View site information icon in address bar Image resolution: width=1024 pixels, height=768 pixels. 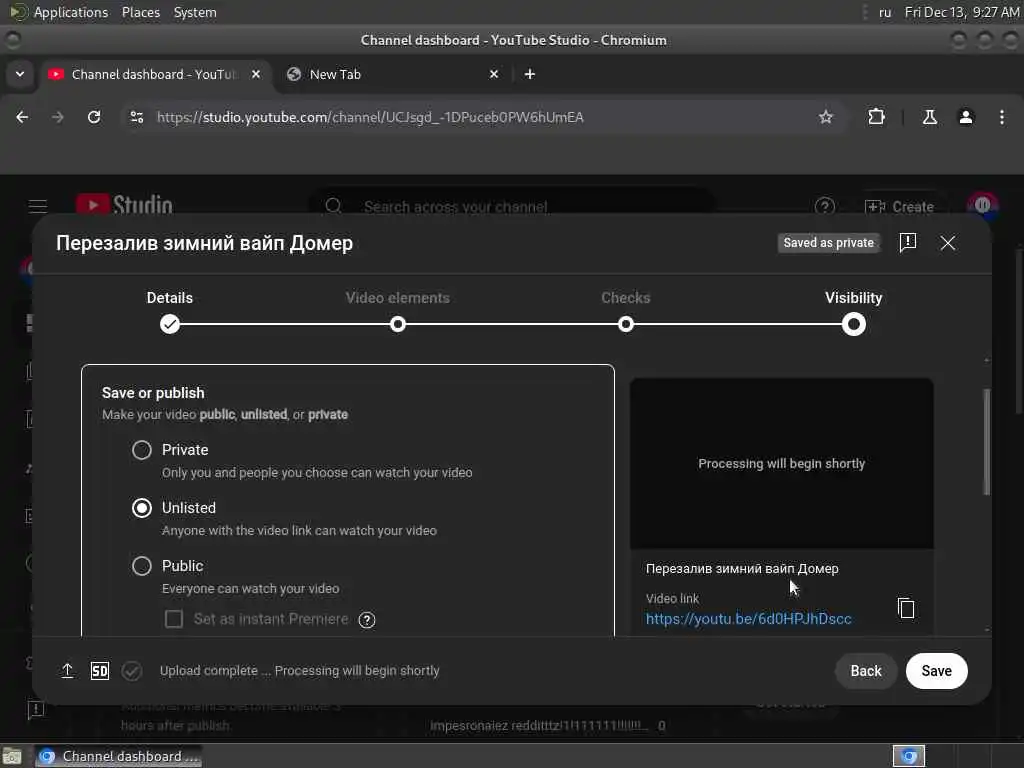tap(136, 117)
